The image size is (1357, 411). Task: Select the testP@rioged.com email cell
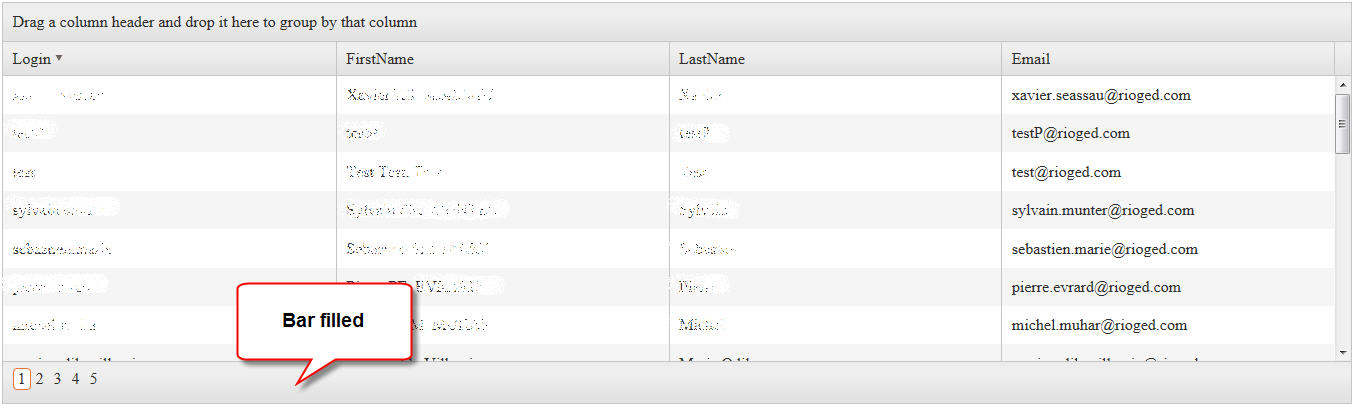click(x=1070, y=133)
